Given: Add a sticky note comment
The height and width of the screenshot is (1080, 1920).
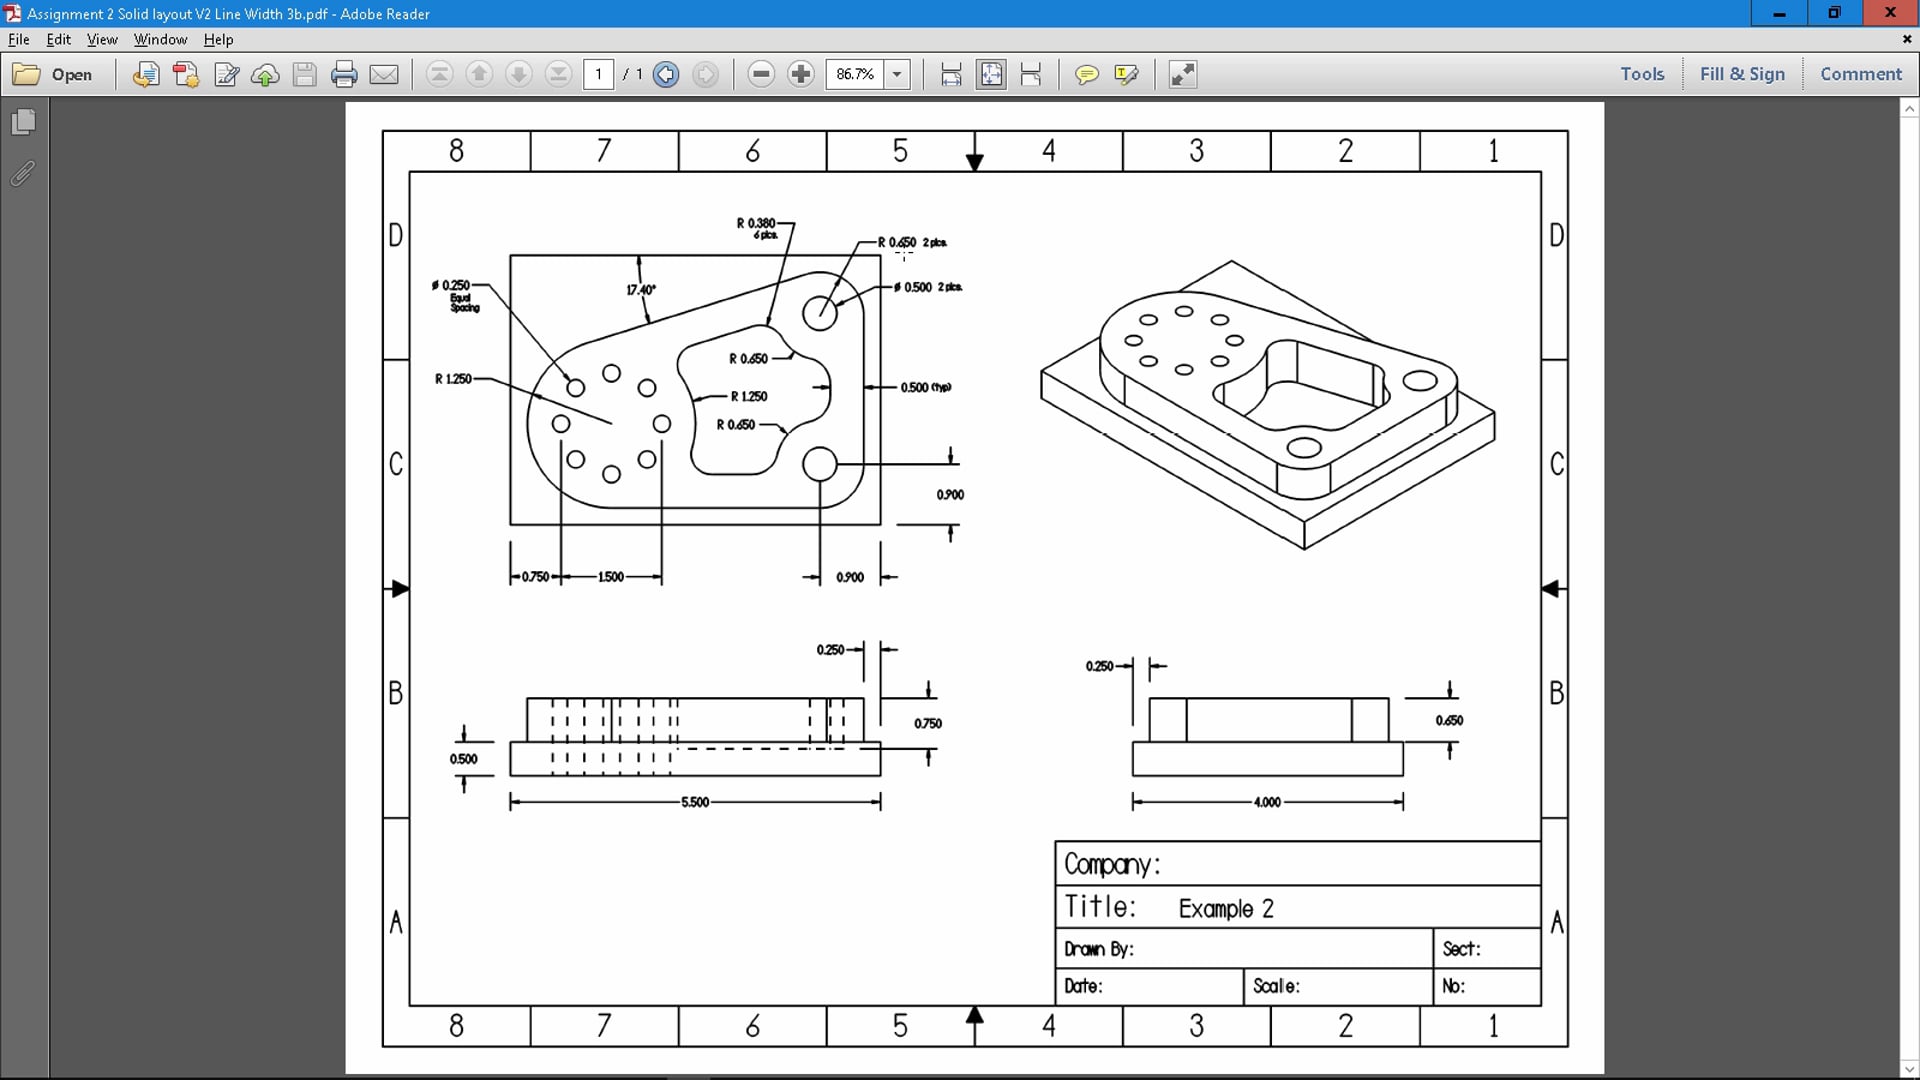Looking at the screenshot, I should [x=1086, y=74].
